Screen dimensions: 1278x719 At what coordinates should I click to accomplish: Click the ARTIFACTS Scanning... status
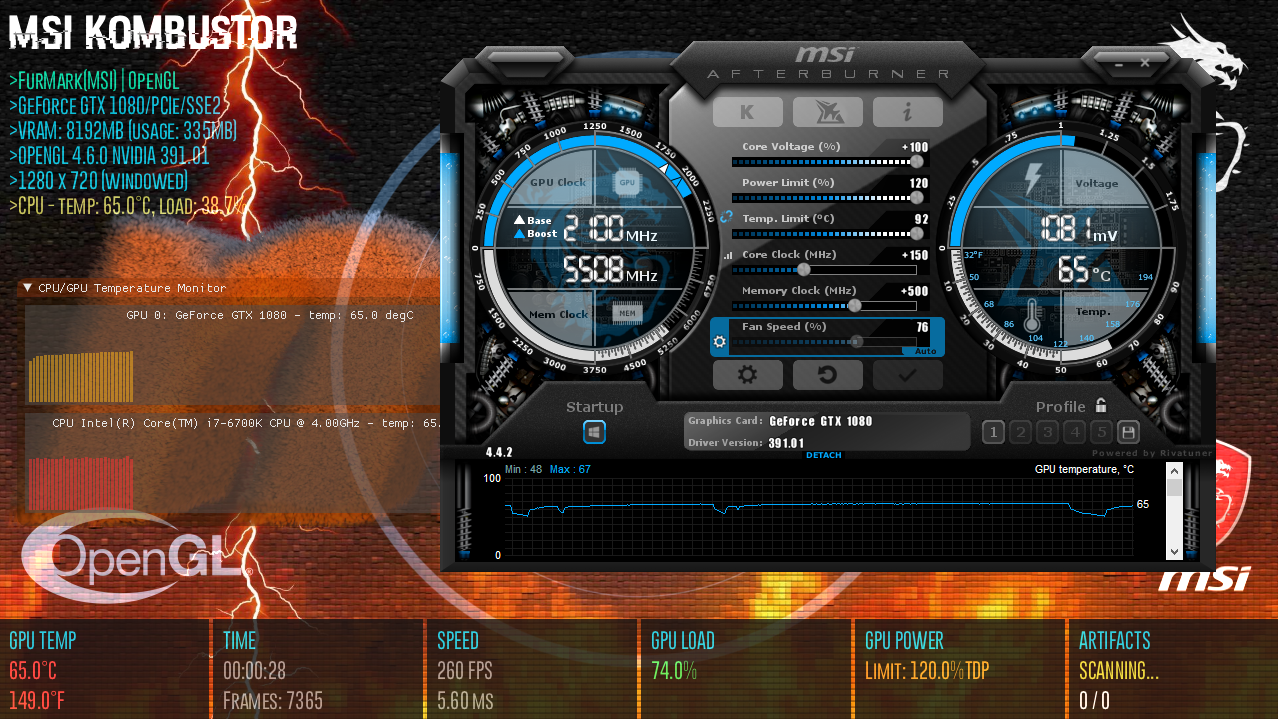pyautogui.click(x=1119, y=670)
